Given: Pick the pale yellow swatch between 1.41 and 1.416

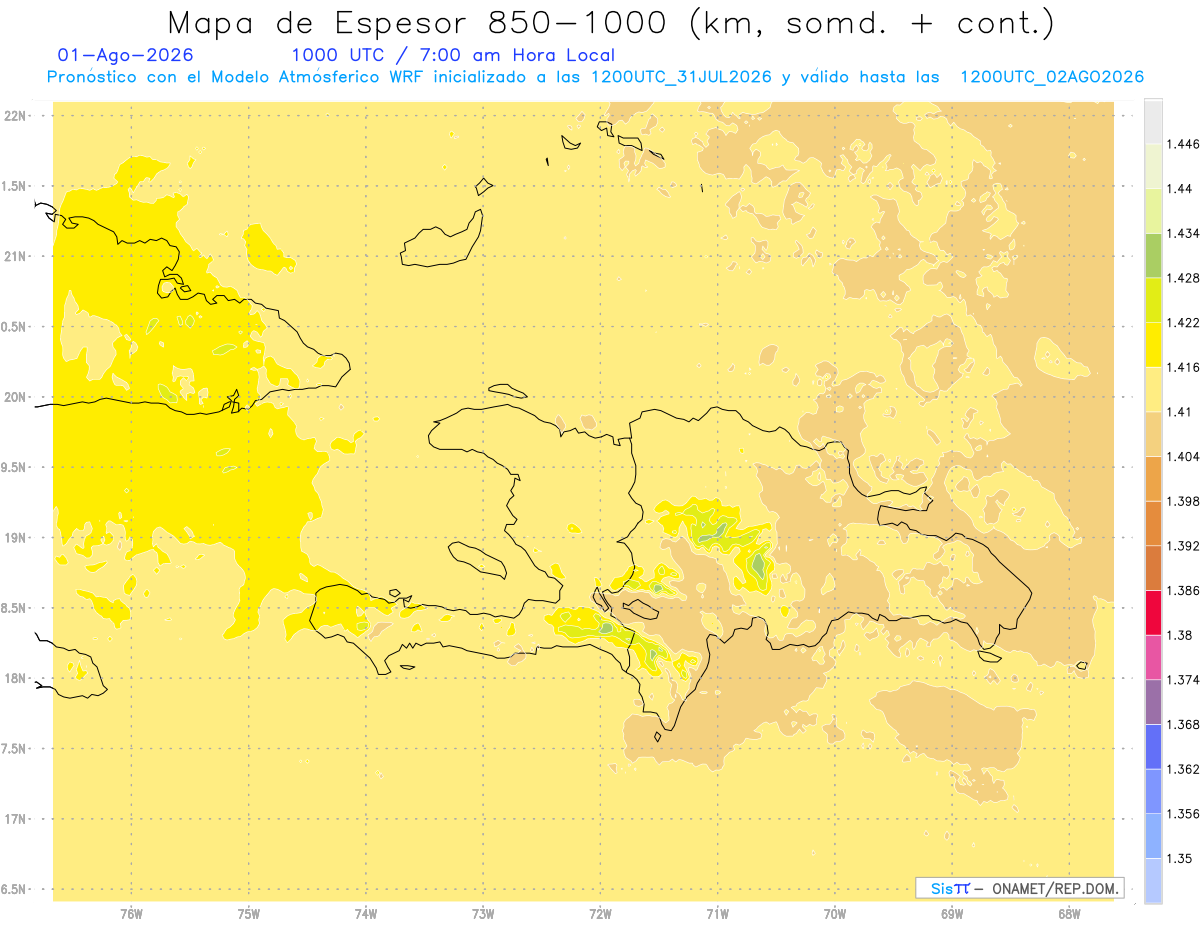Looking at the screenshot, I should pos(1153,389).
